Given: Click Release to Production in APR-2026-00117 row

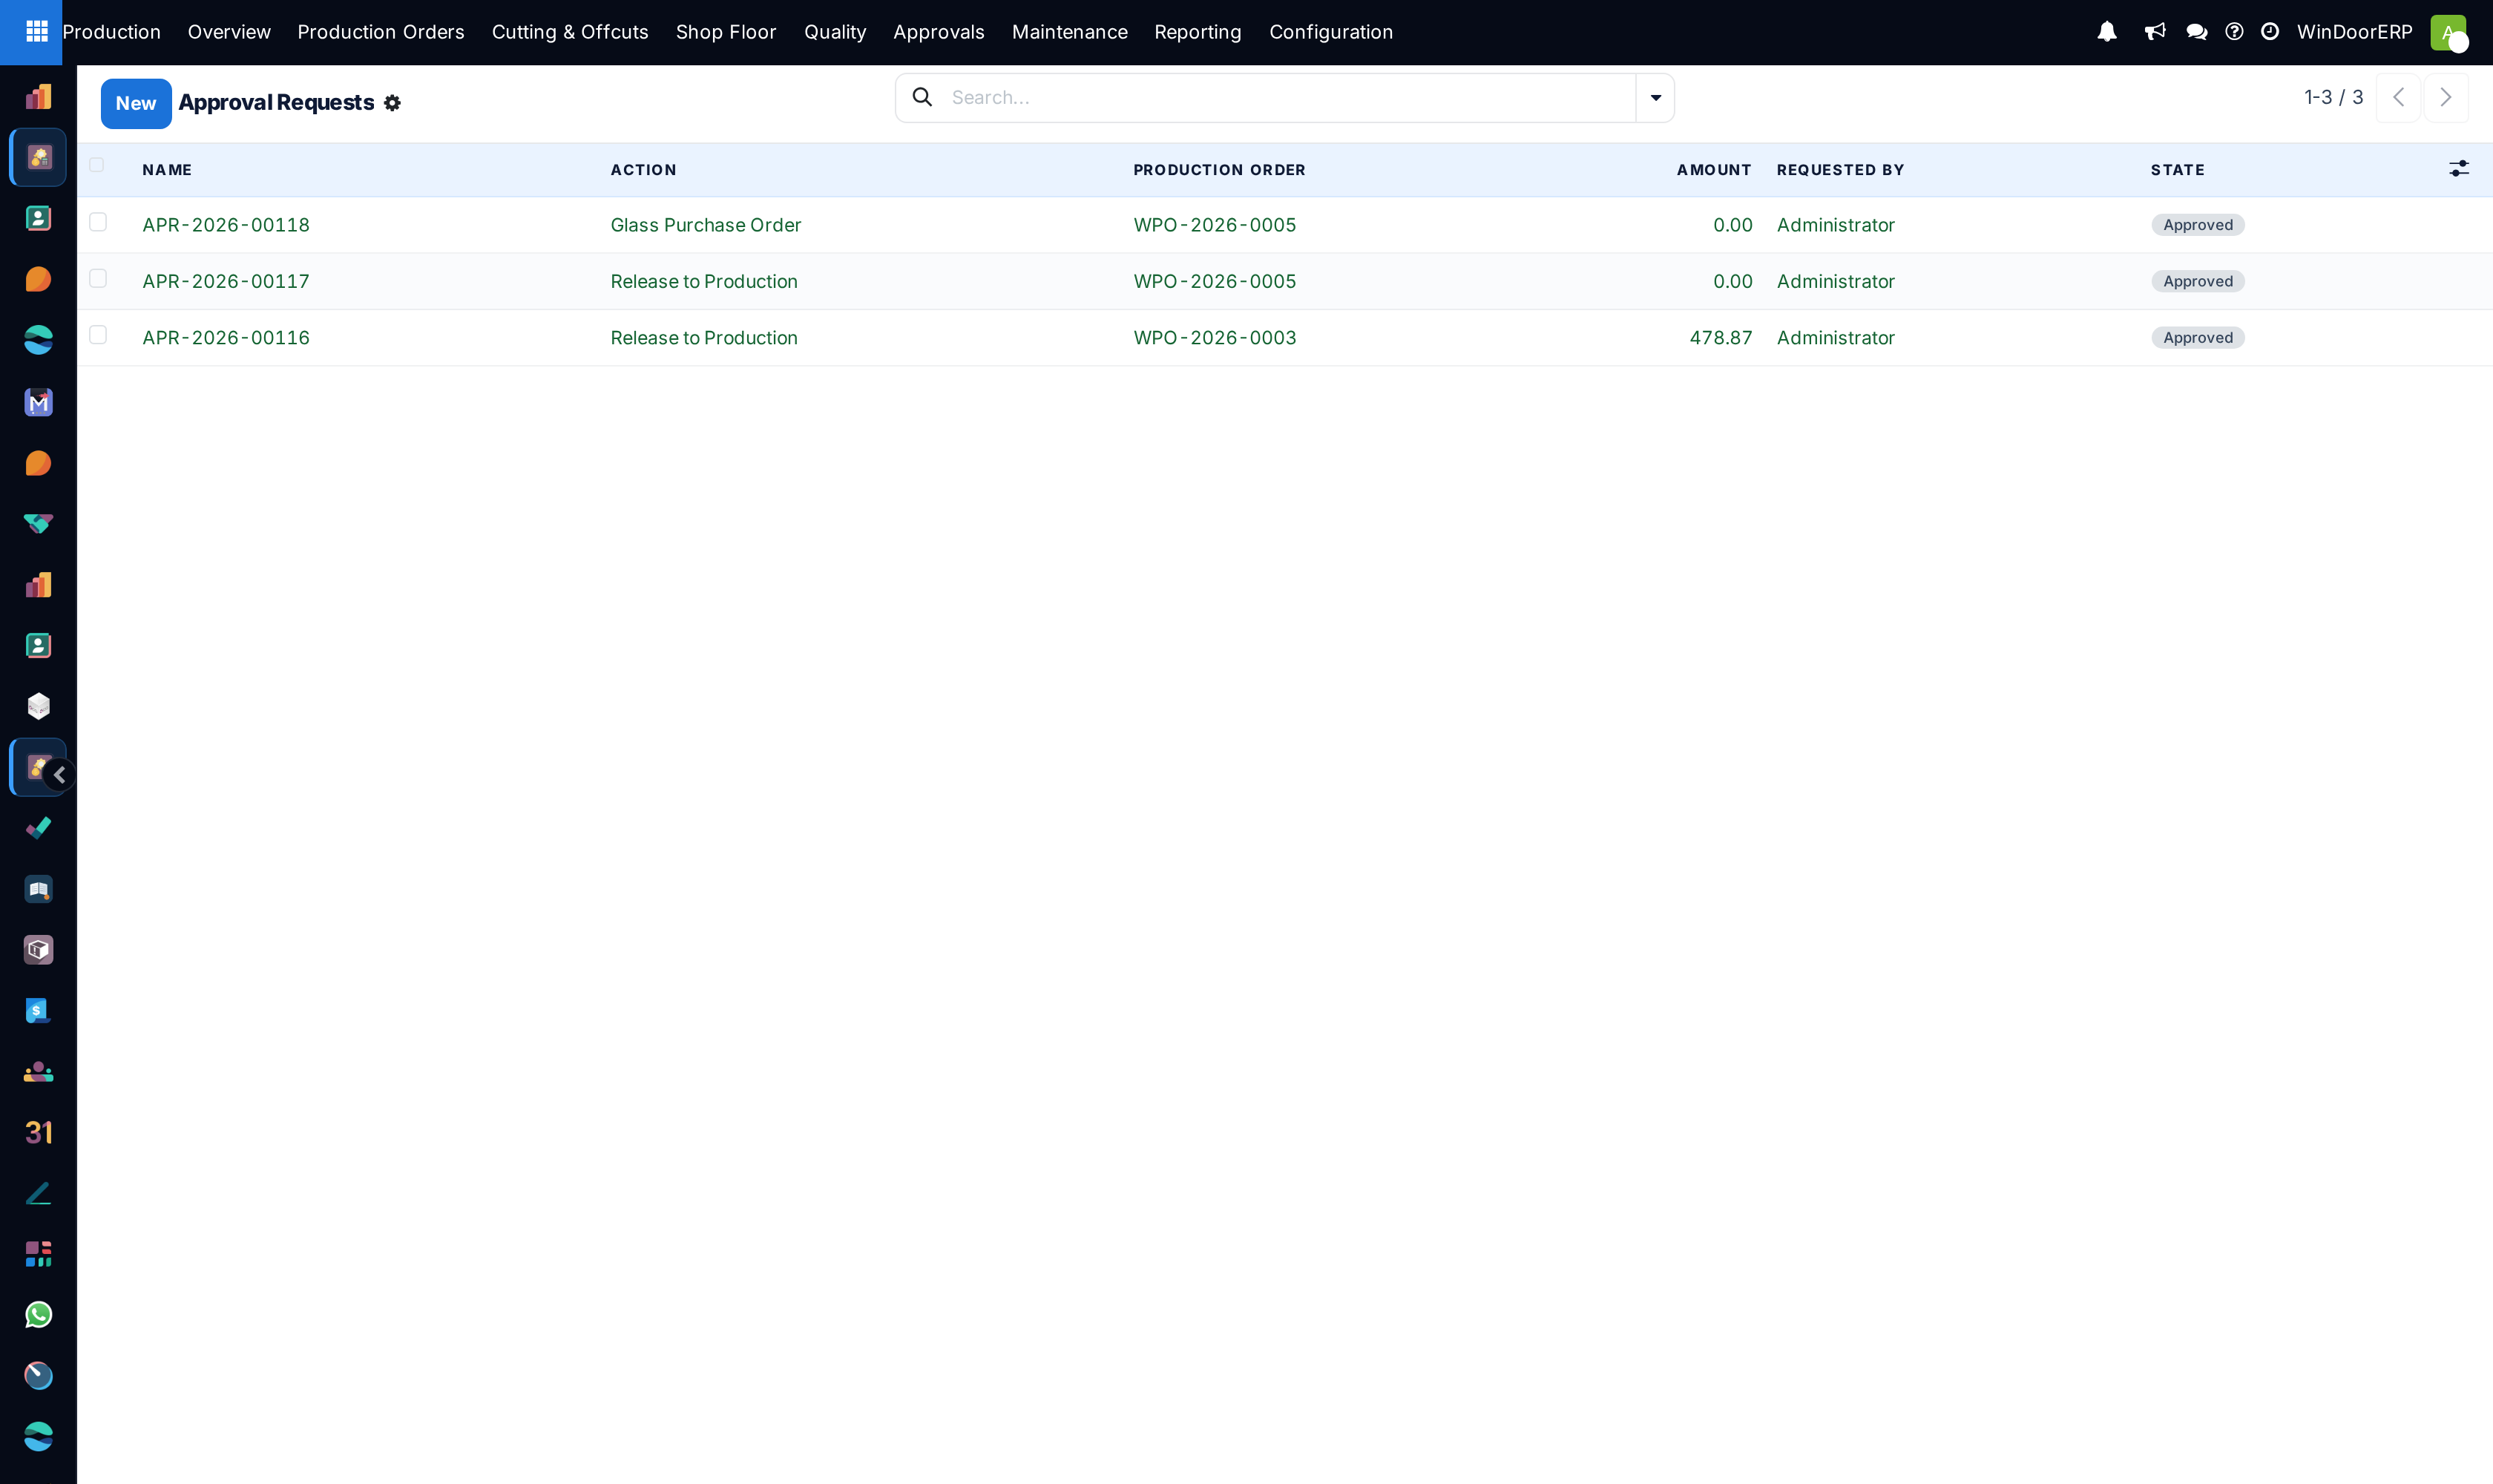Looking at the screenshot, I should click(704, 281).
